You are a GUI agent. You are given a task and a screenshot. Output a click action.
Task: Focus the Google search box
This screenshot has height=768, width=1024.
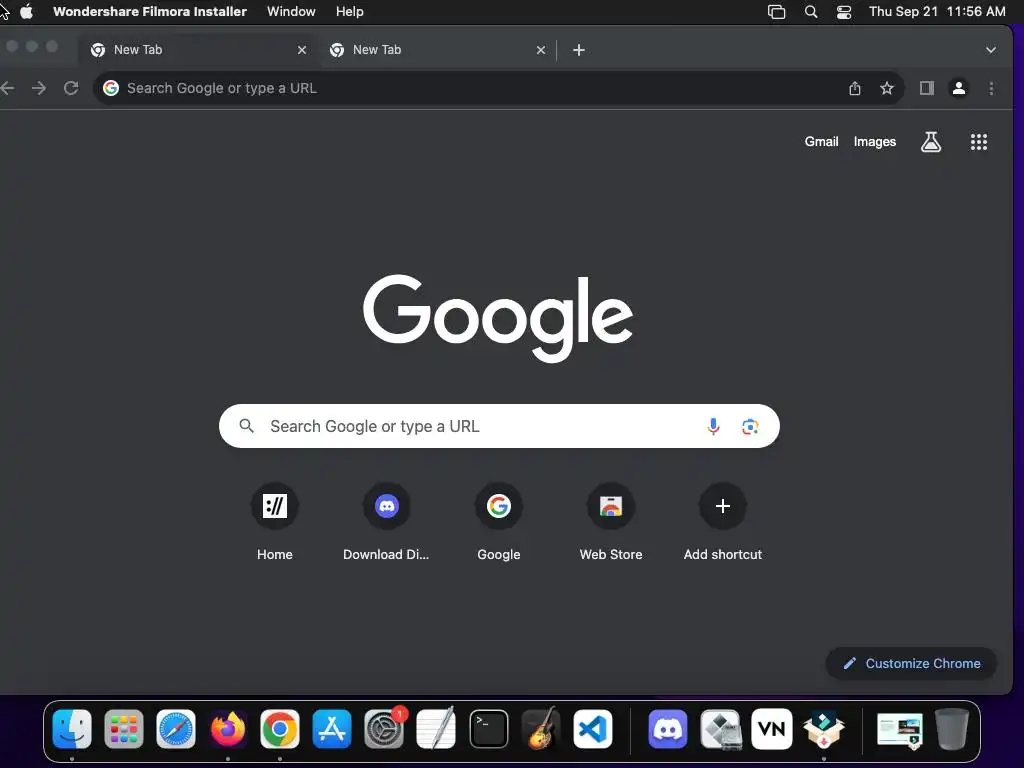pyautogui.click(x=499, y=426)
